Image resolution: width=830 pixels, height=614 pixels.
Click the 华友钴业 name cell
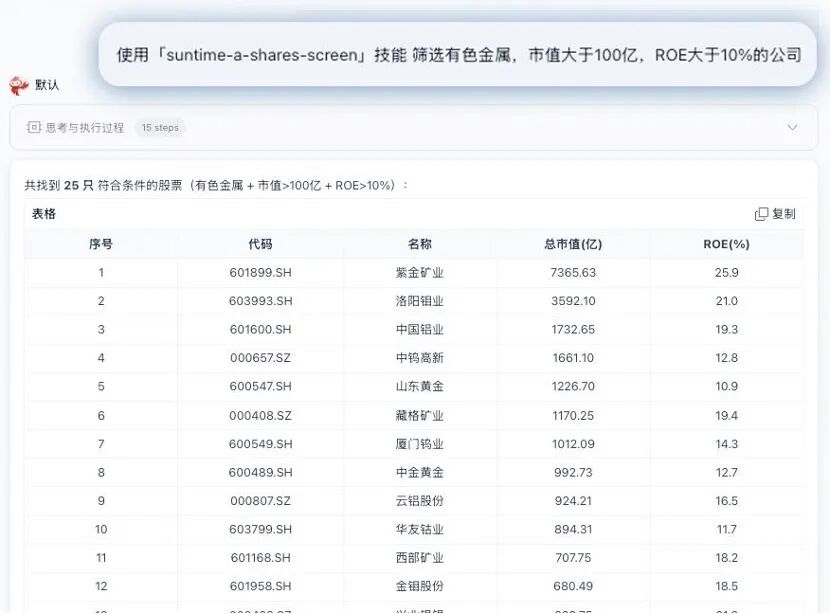(420, 529)
